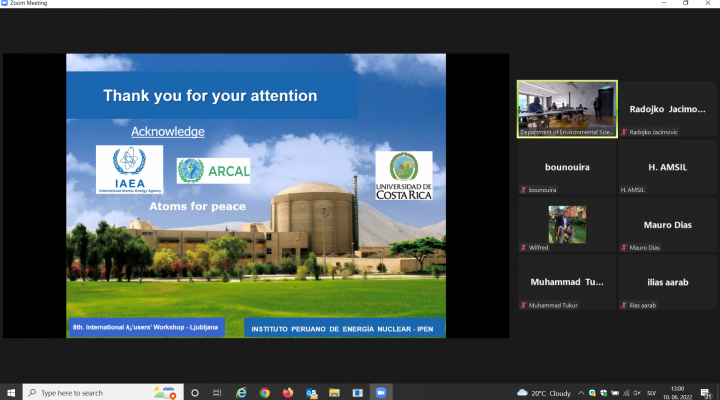Click the Acknowledge link on the slide
This screenshot has width=720, height=400.
pyautogui.click(x=168, y=132)
